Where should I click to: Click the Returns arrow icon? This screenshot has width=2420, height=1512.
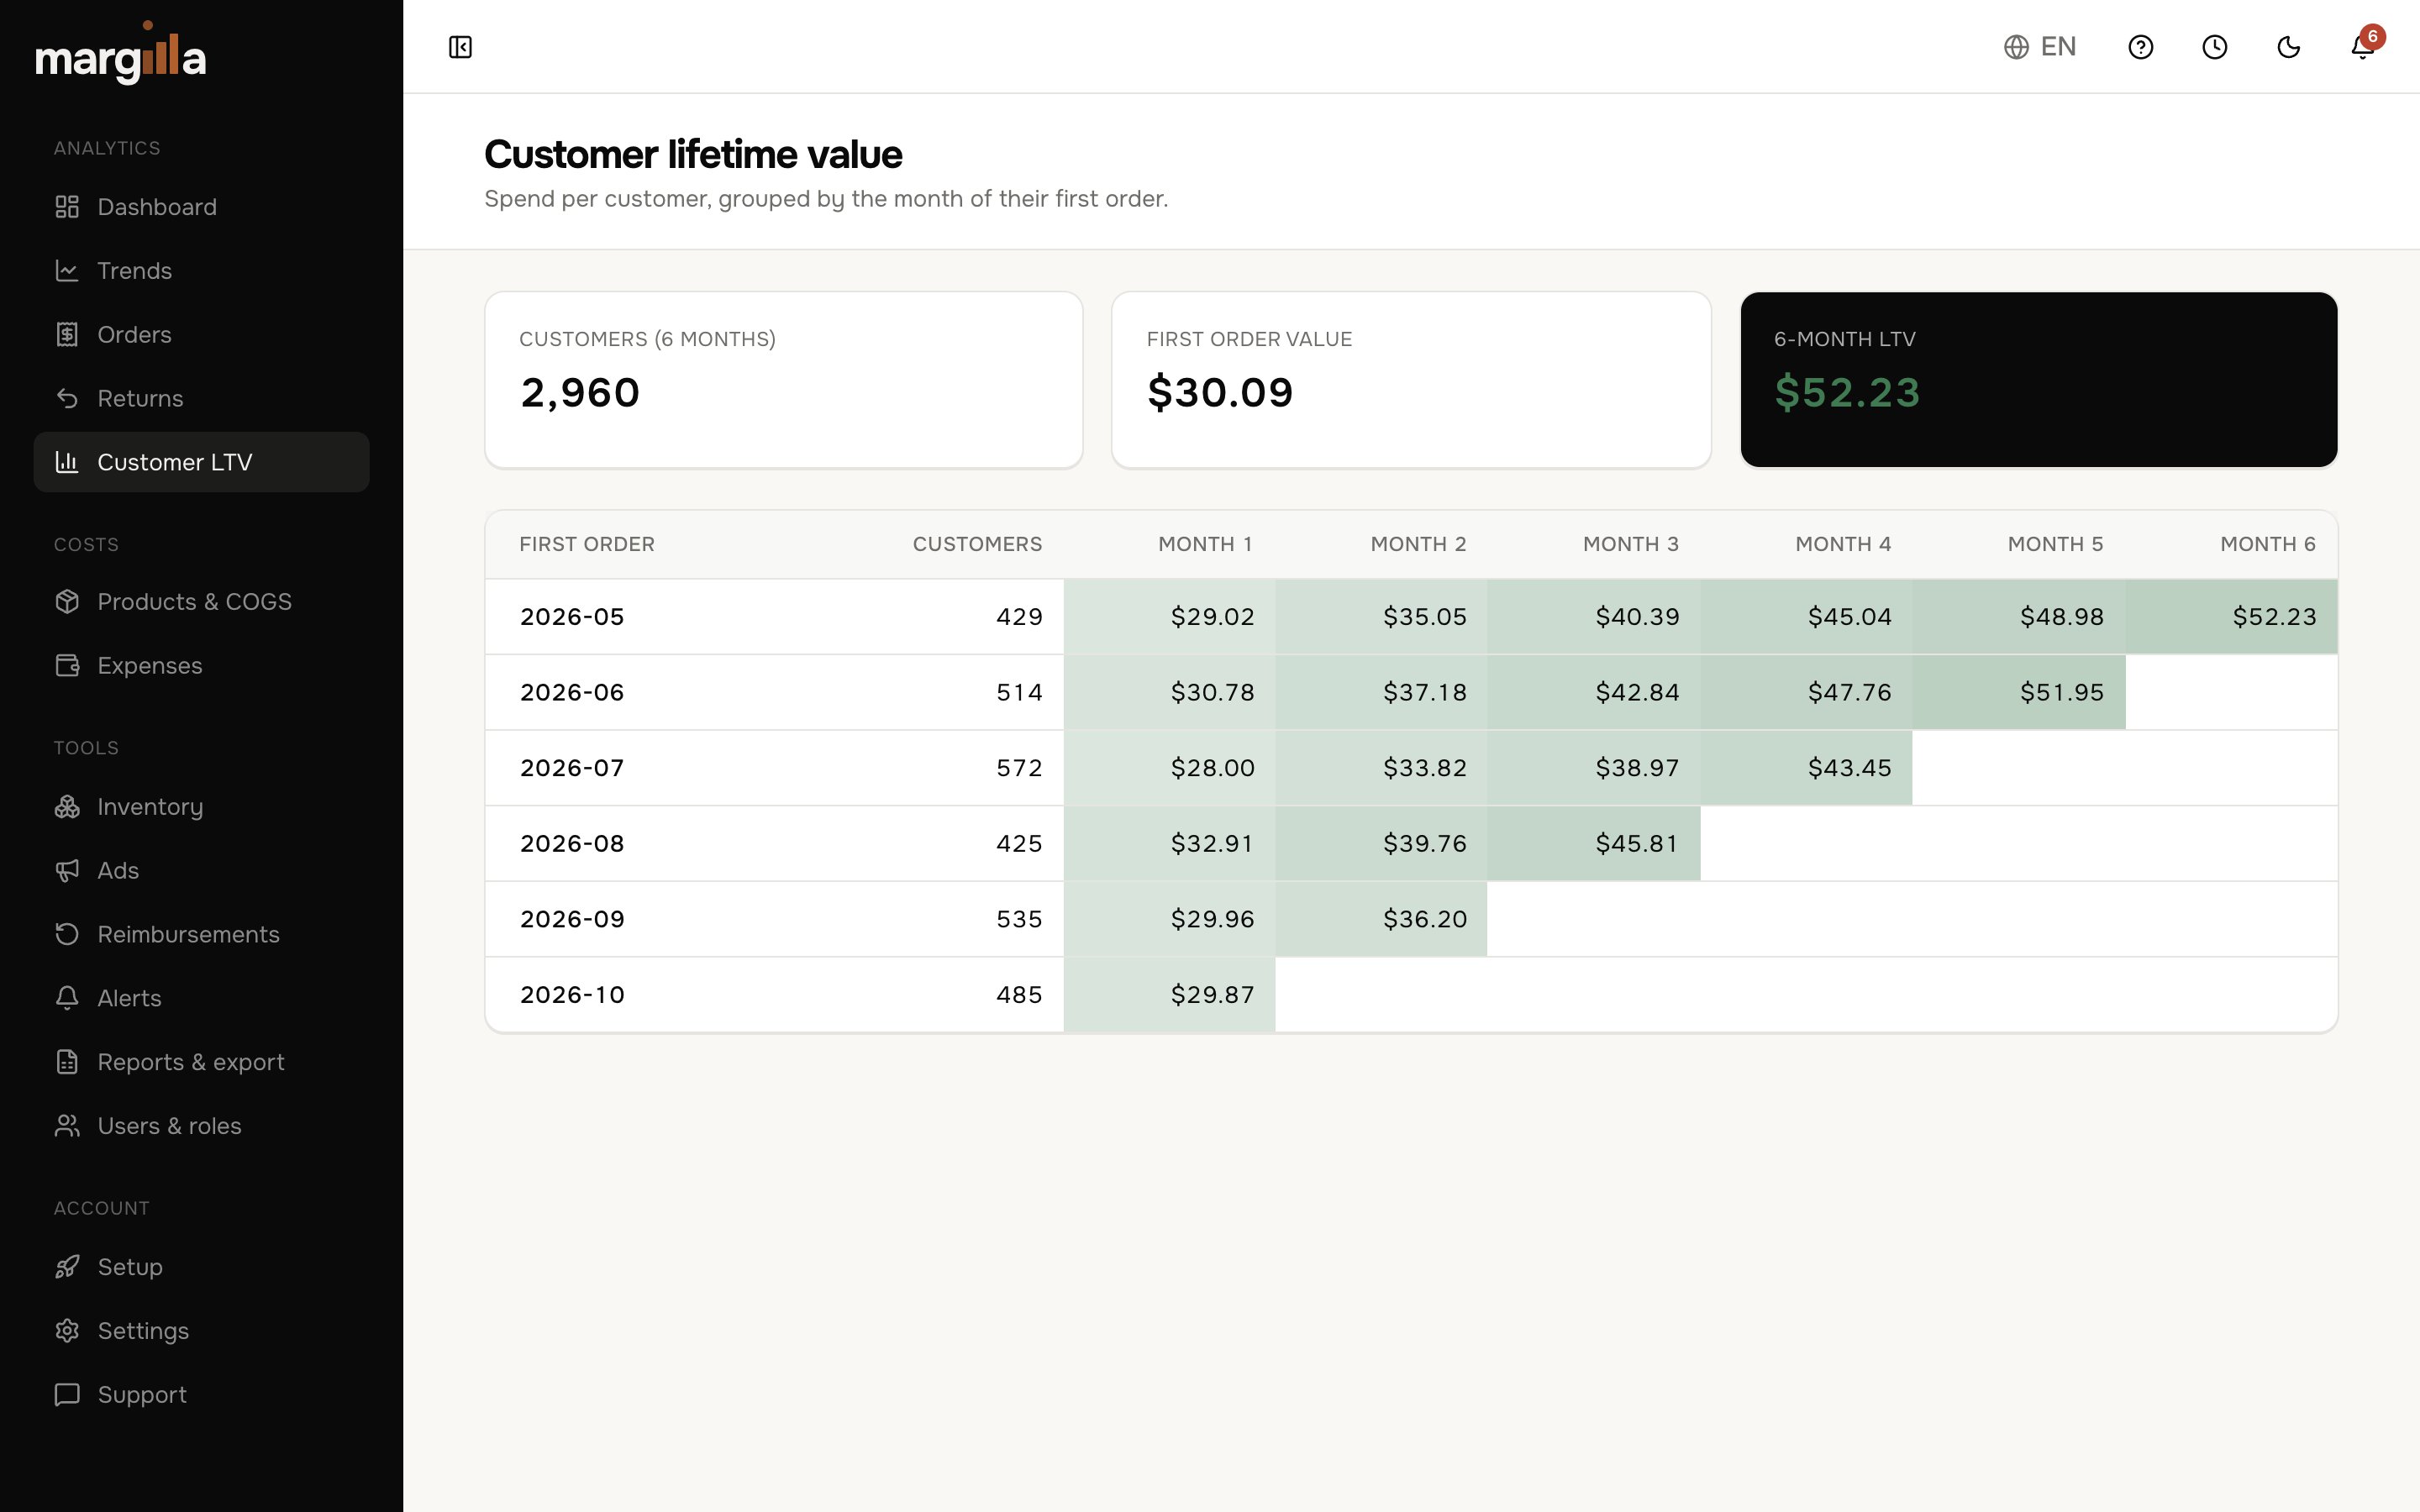(x=67, y=399)
